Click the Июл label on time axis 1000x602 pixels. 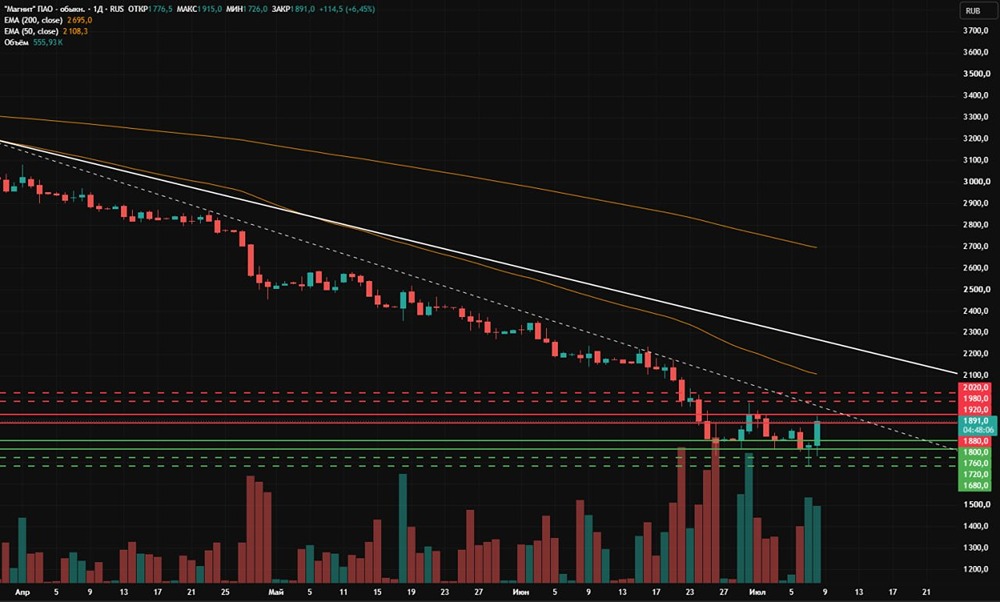[x=757, y=592]
